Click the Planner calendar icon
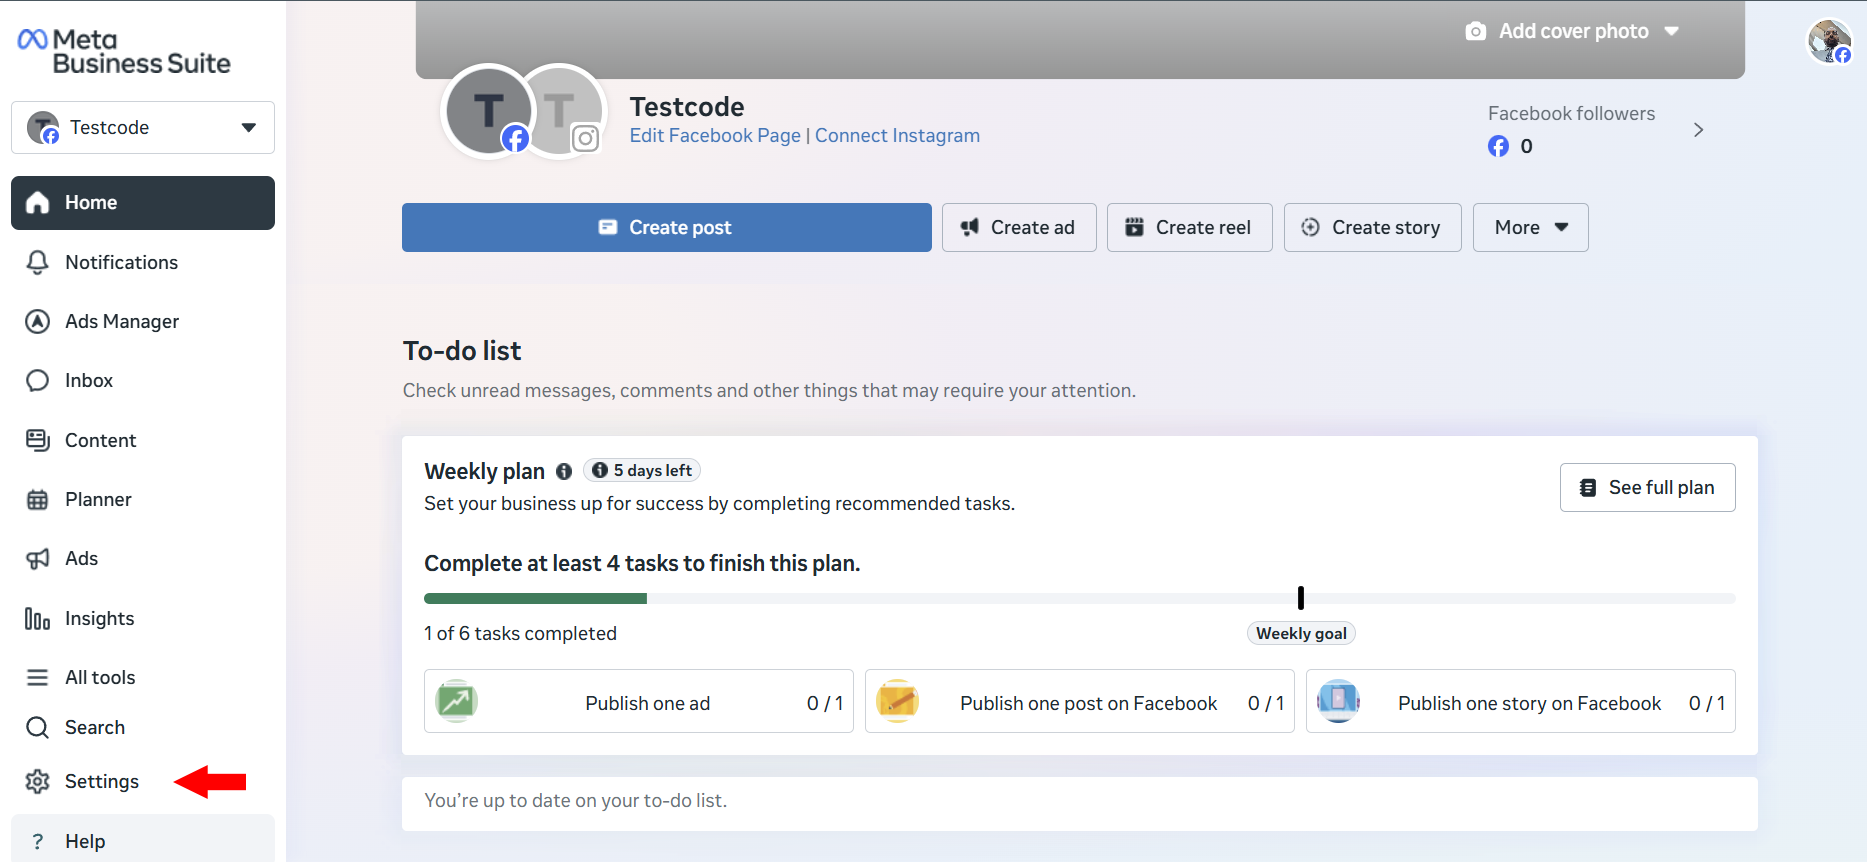The width and height of the screenshot is (1867, 862). (37, 499)
